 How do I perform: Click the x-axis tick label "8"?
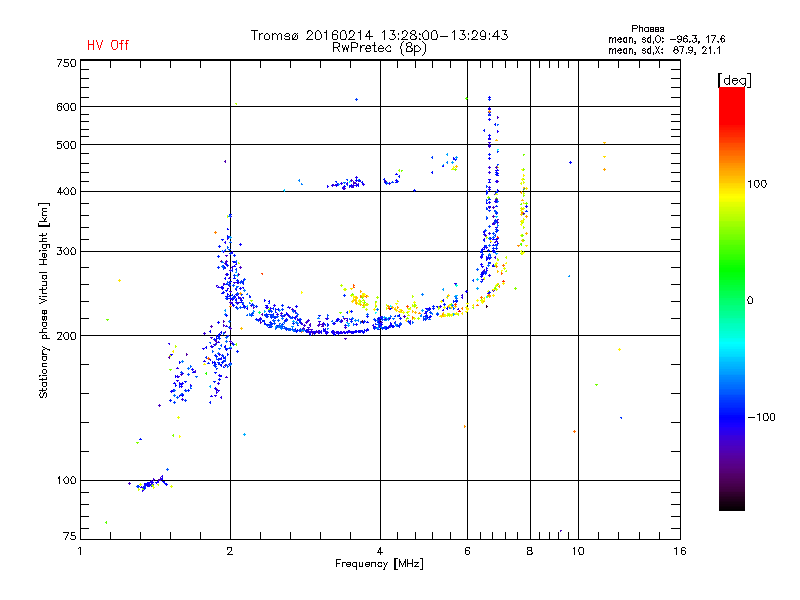tap(530, 551)
